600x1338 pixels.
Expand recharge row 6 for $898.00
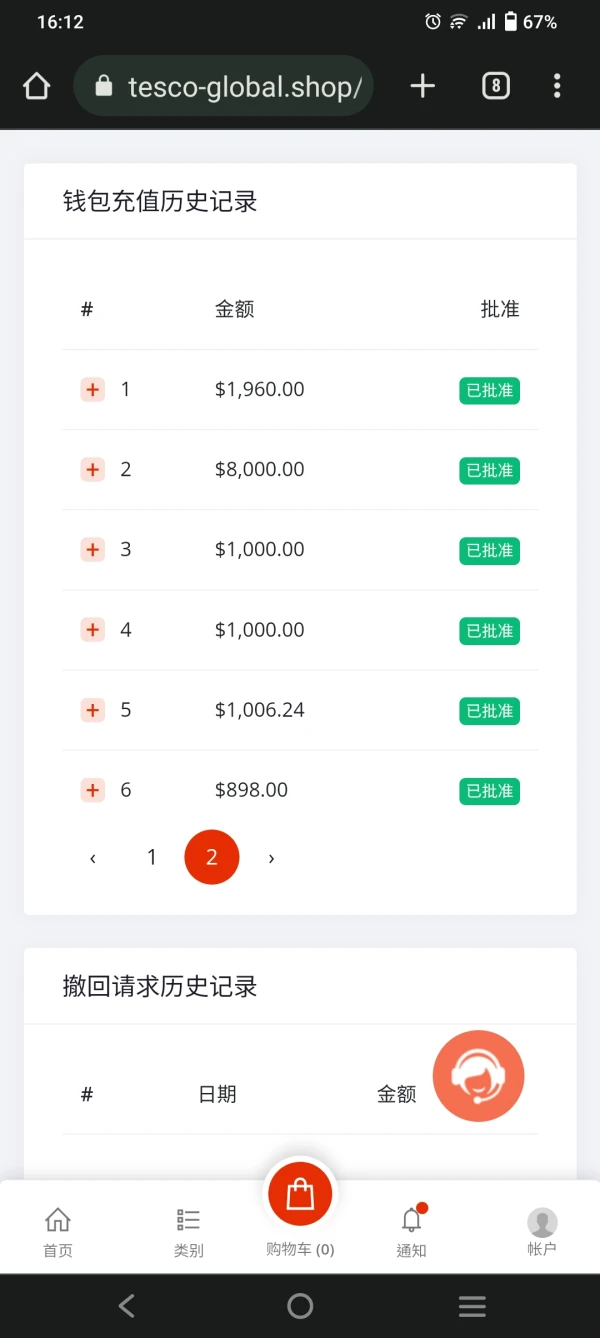pos(93,790)
